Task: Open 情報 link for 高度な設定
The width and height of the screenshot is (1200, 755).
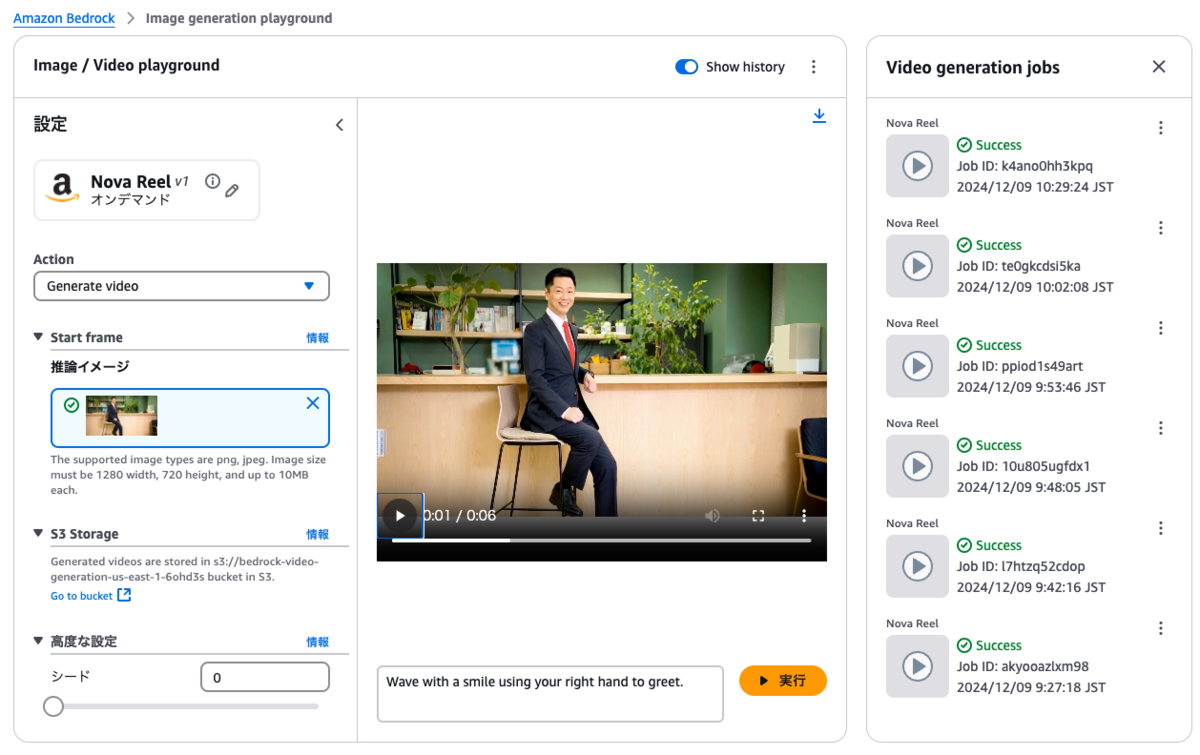Action: point(317,642)
